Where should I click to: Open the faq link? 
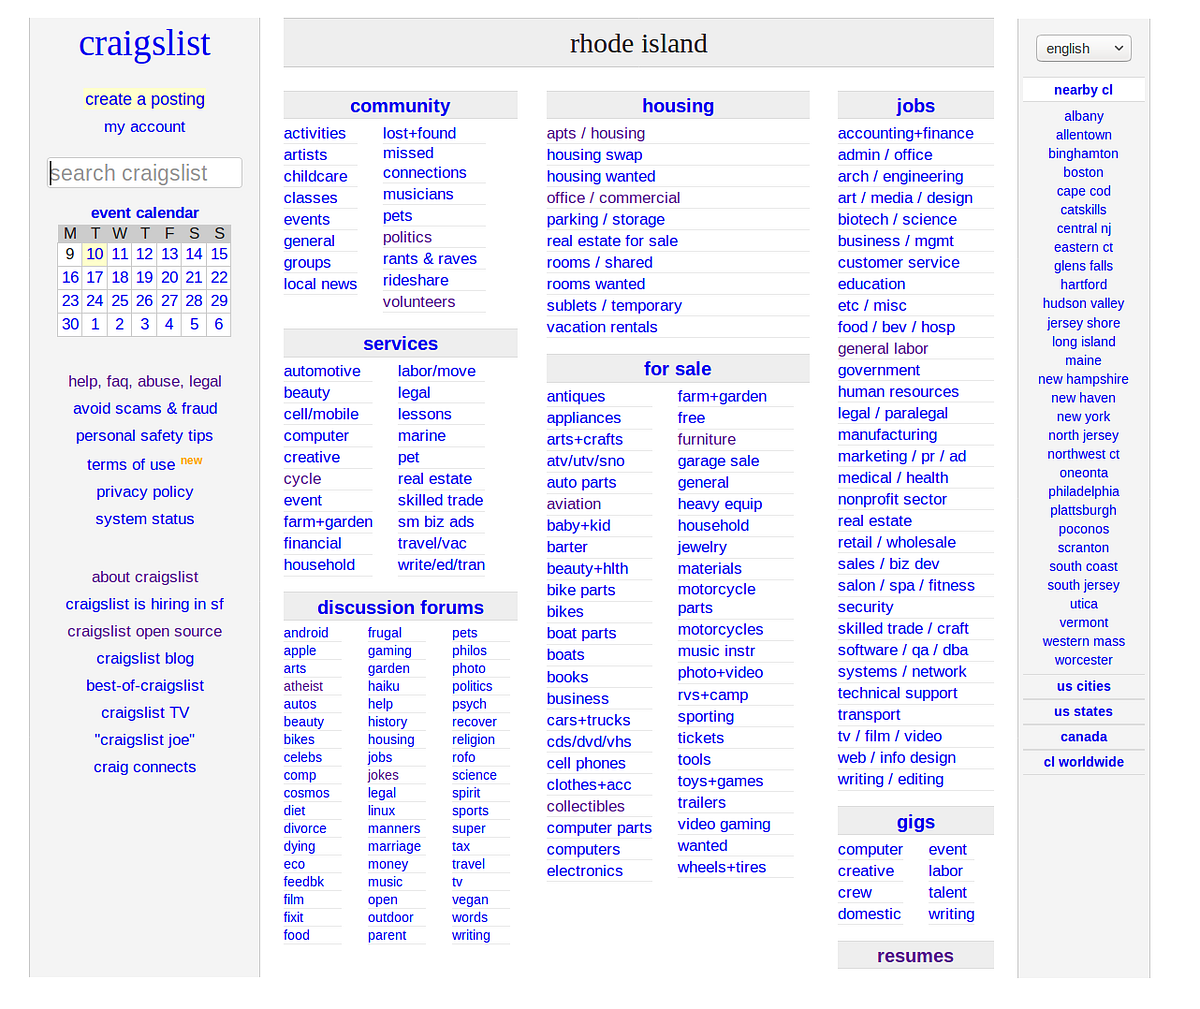(x=118, y=381)
